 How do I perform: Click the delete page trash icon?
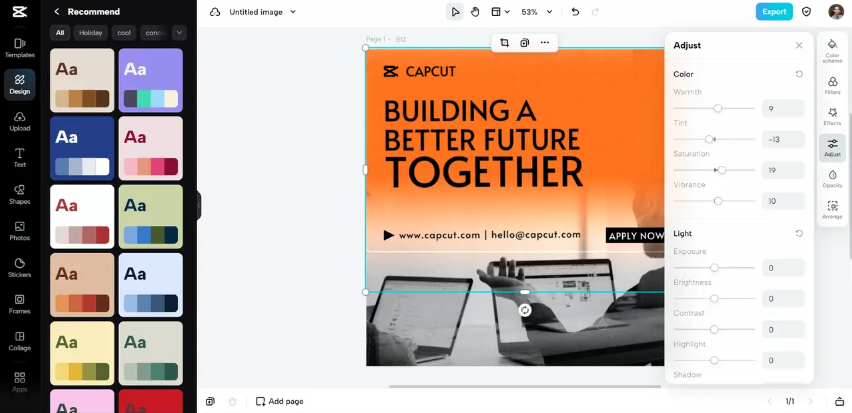coord(233,401)
